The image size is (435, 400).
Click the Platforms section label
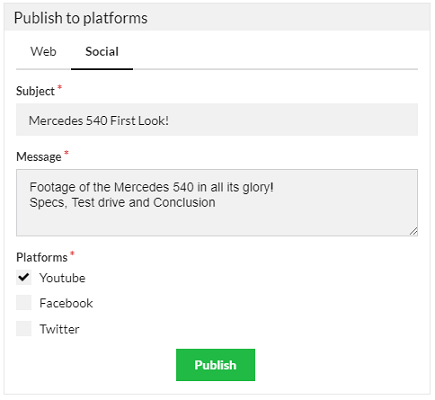[42, 258]
